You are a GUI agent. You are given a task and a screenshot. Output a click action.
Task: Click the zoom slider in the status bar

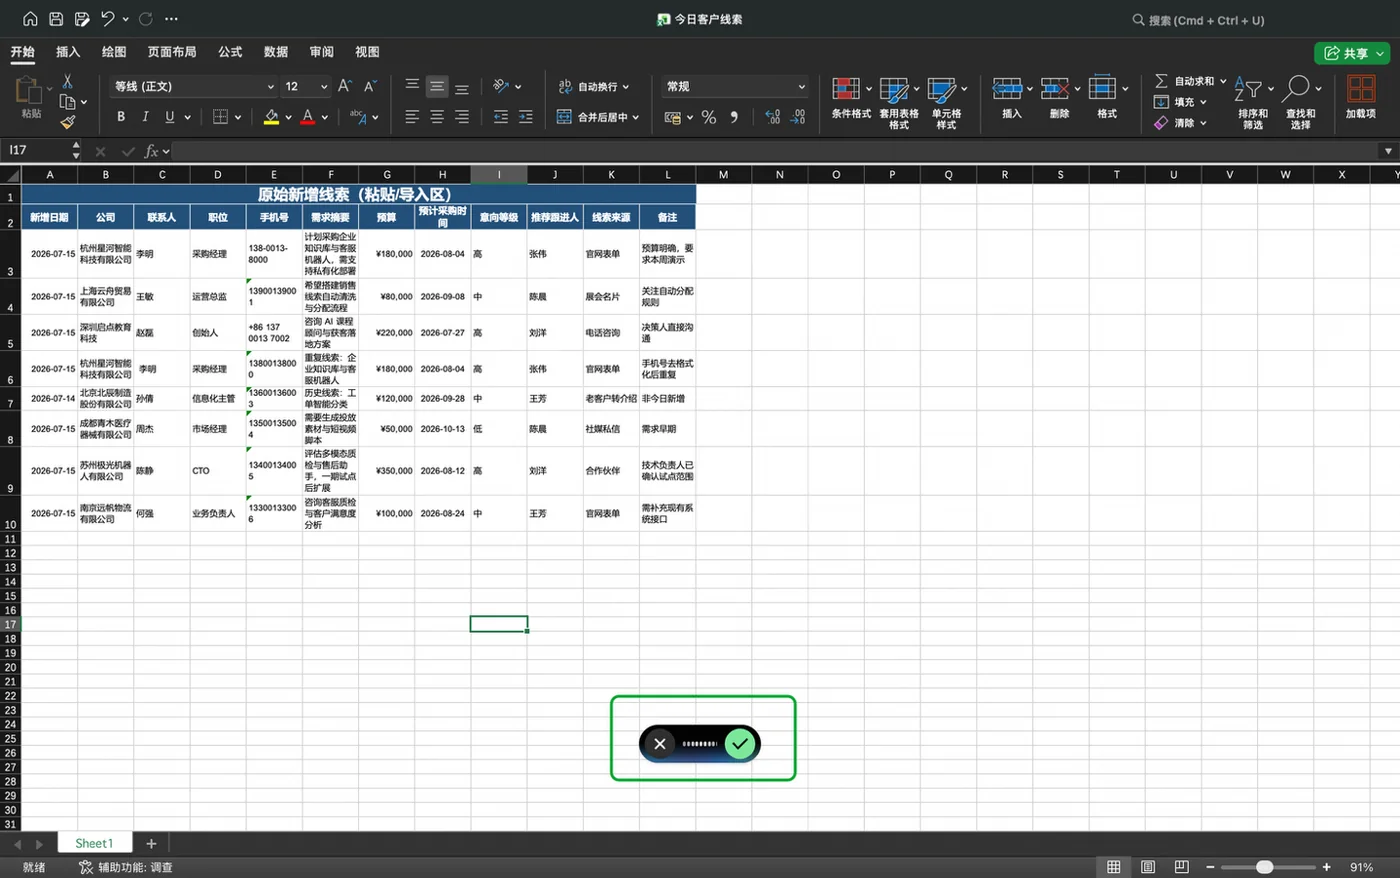[x=1268, y=867]
